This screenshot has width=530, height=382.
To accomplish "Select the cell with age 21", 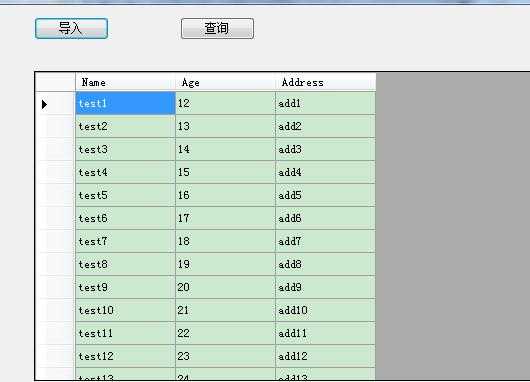I will [225, 310].
